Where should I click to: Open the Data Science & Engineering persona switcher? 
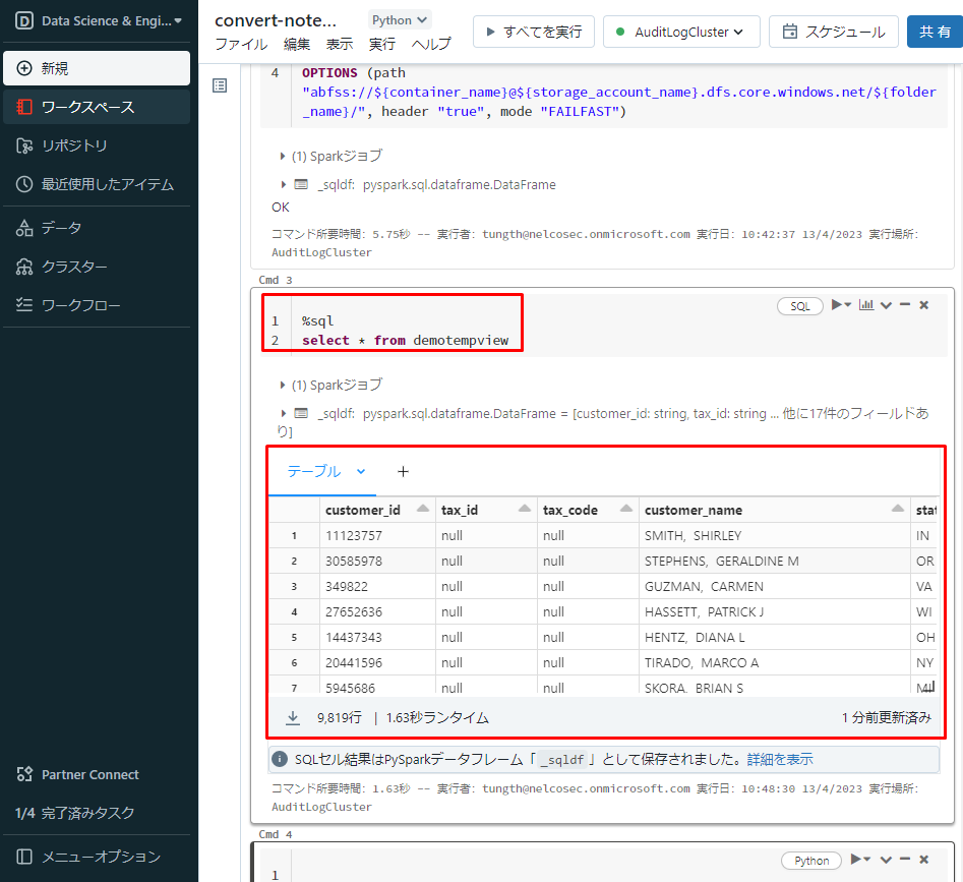pos(100,21)
